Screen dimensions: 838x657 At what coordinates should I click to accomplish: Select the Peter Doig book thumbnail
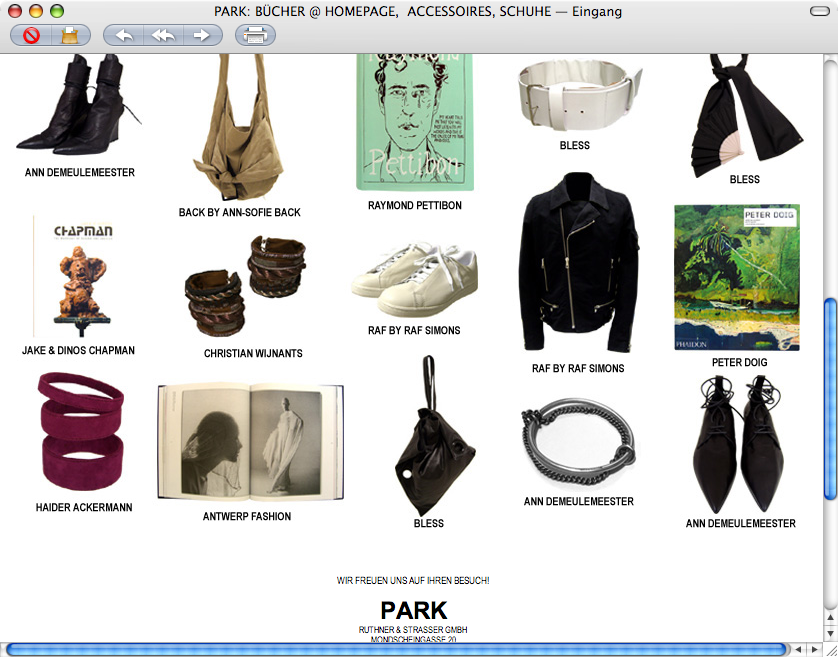pyautogui.click(x=736, y=277)
